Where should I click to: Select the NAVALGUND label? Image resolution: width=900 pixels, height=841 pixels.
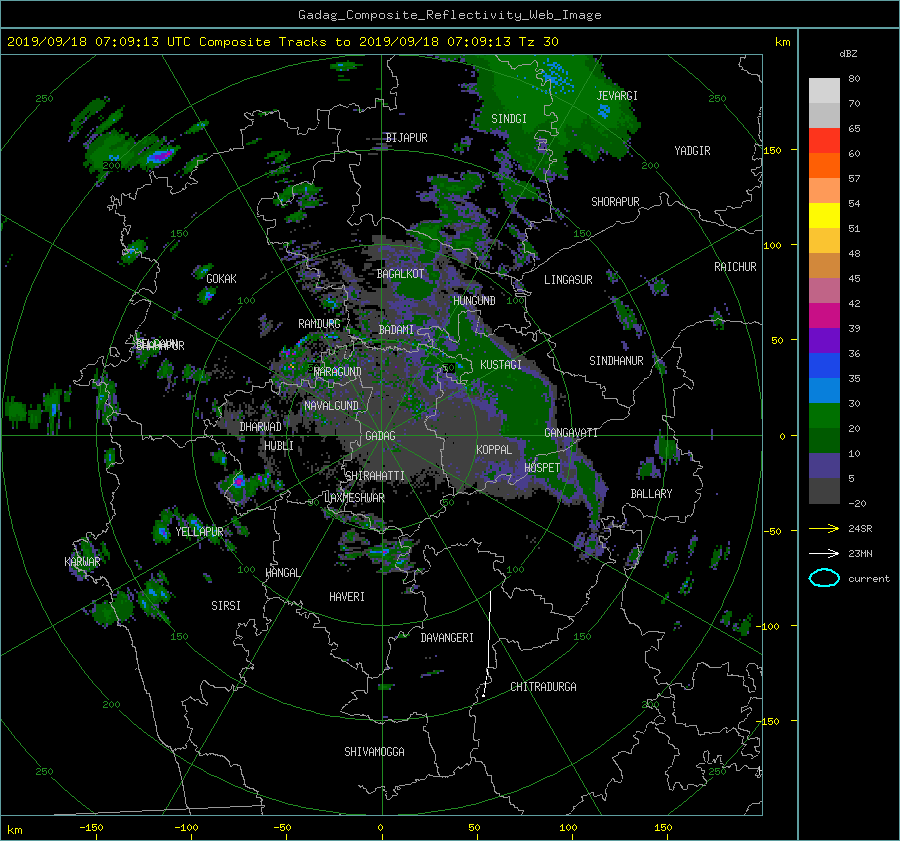(x=331, y=406)
